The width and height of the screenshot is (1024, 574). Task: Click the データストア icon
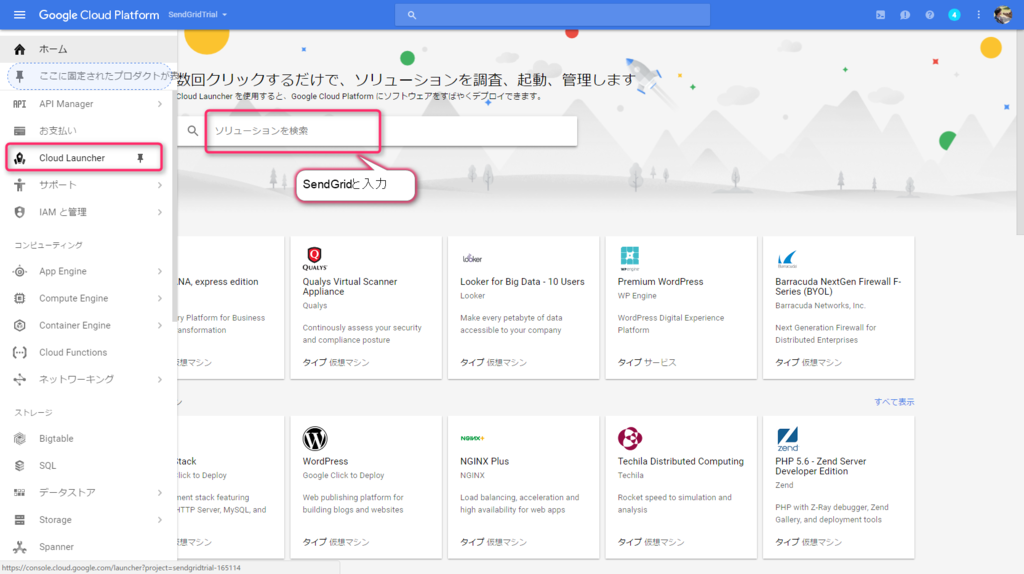[x=20, y=492]
